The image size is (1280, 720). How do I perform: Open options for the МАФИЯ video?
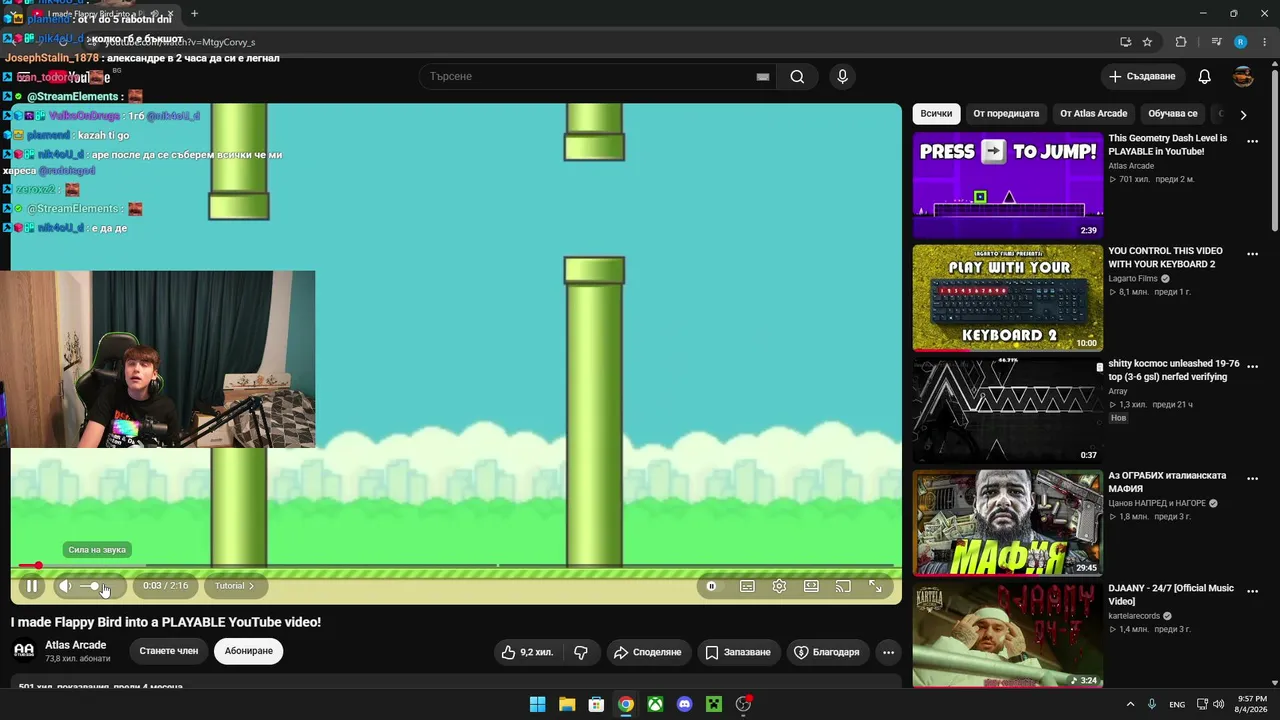click(x=1252, y=479)
